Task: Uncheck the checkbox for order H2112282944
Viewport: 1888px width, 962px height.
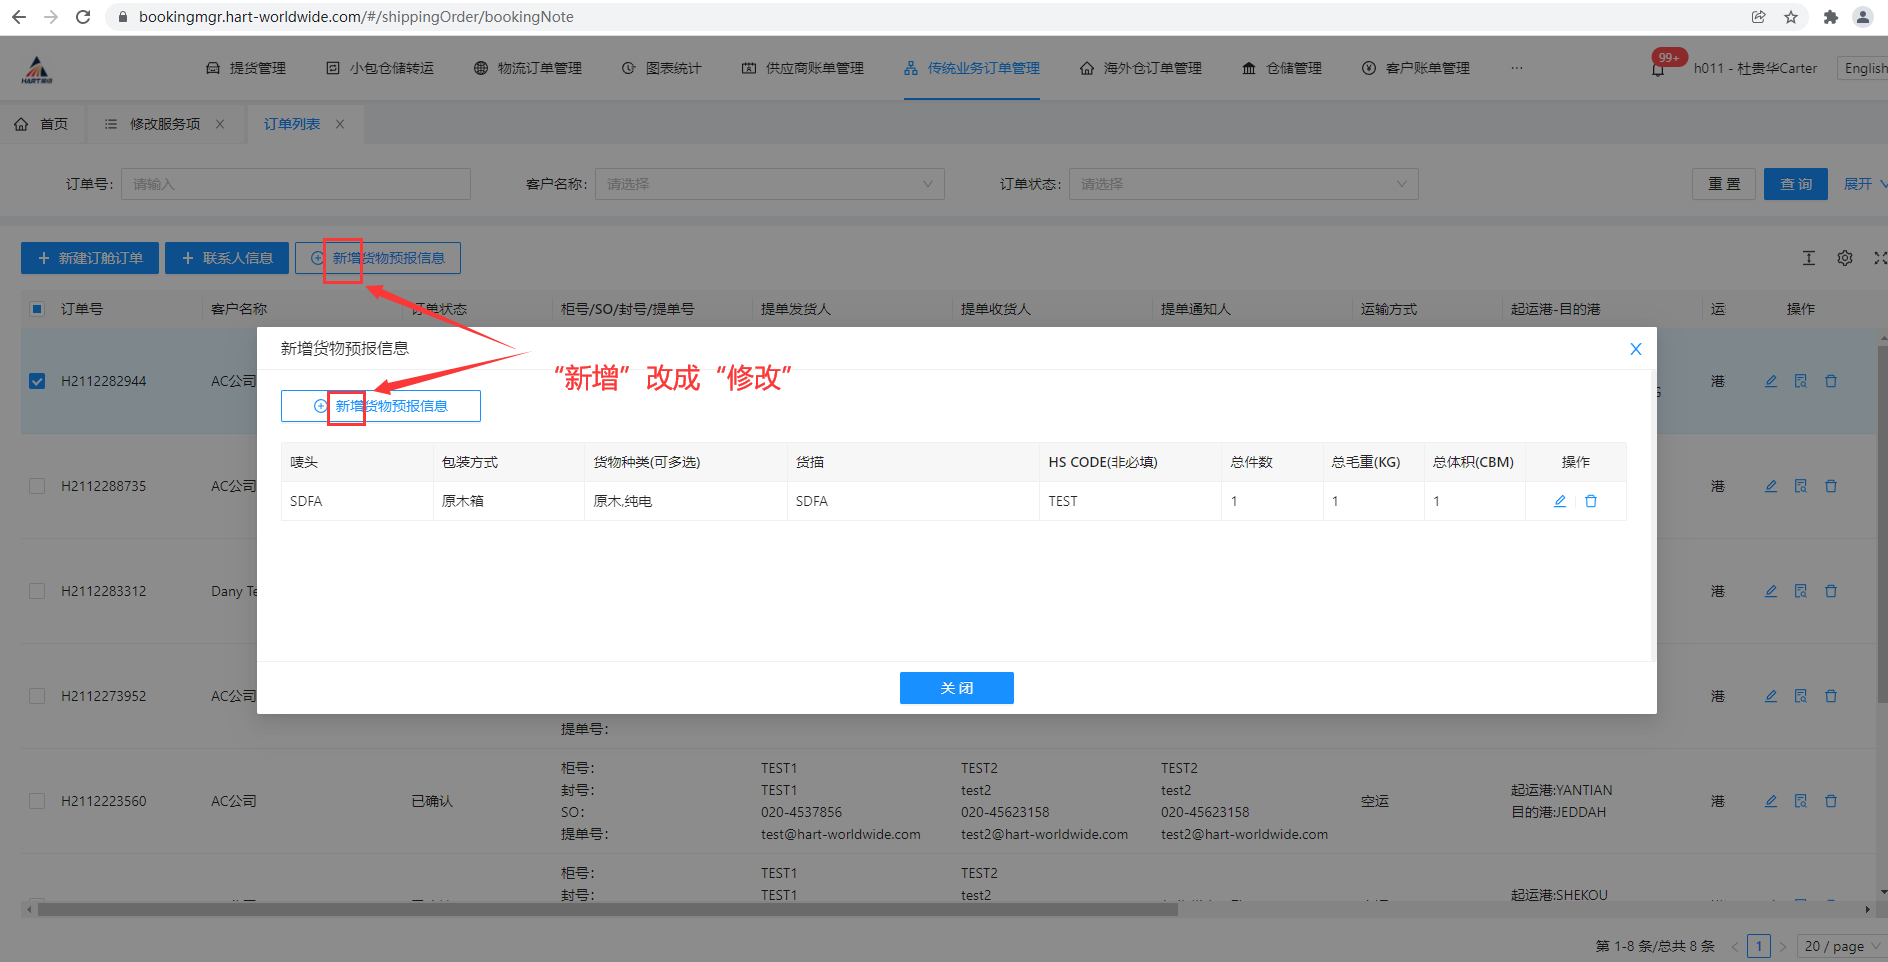Action: tap(37, 381)
